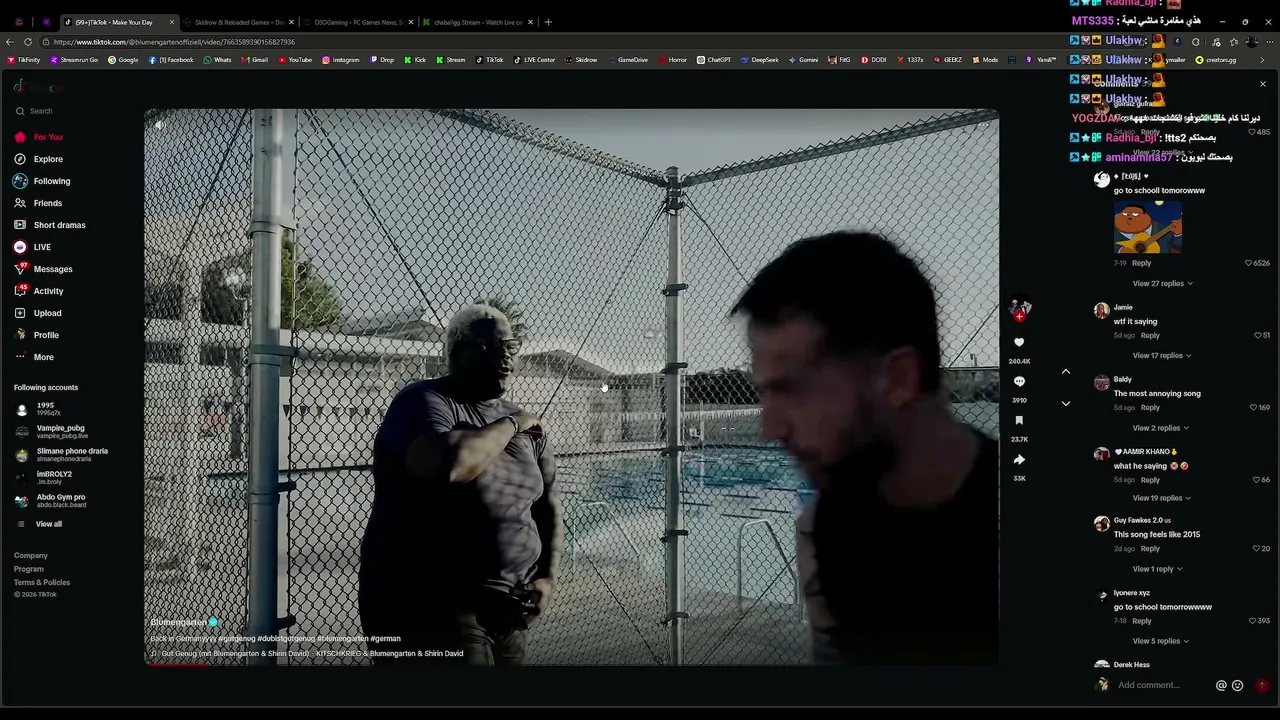1280x720 pixels.
Task: Like Jamie's comment
Action: pos(1258,336)
